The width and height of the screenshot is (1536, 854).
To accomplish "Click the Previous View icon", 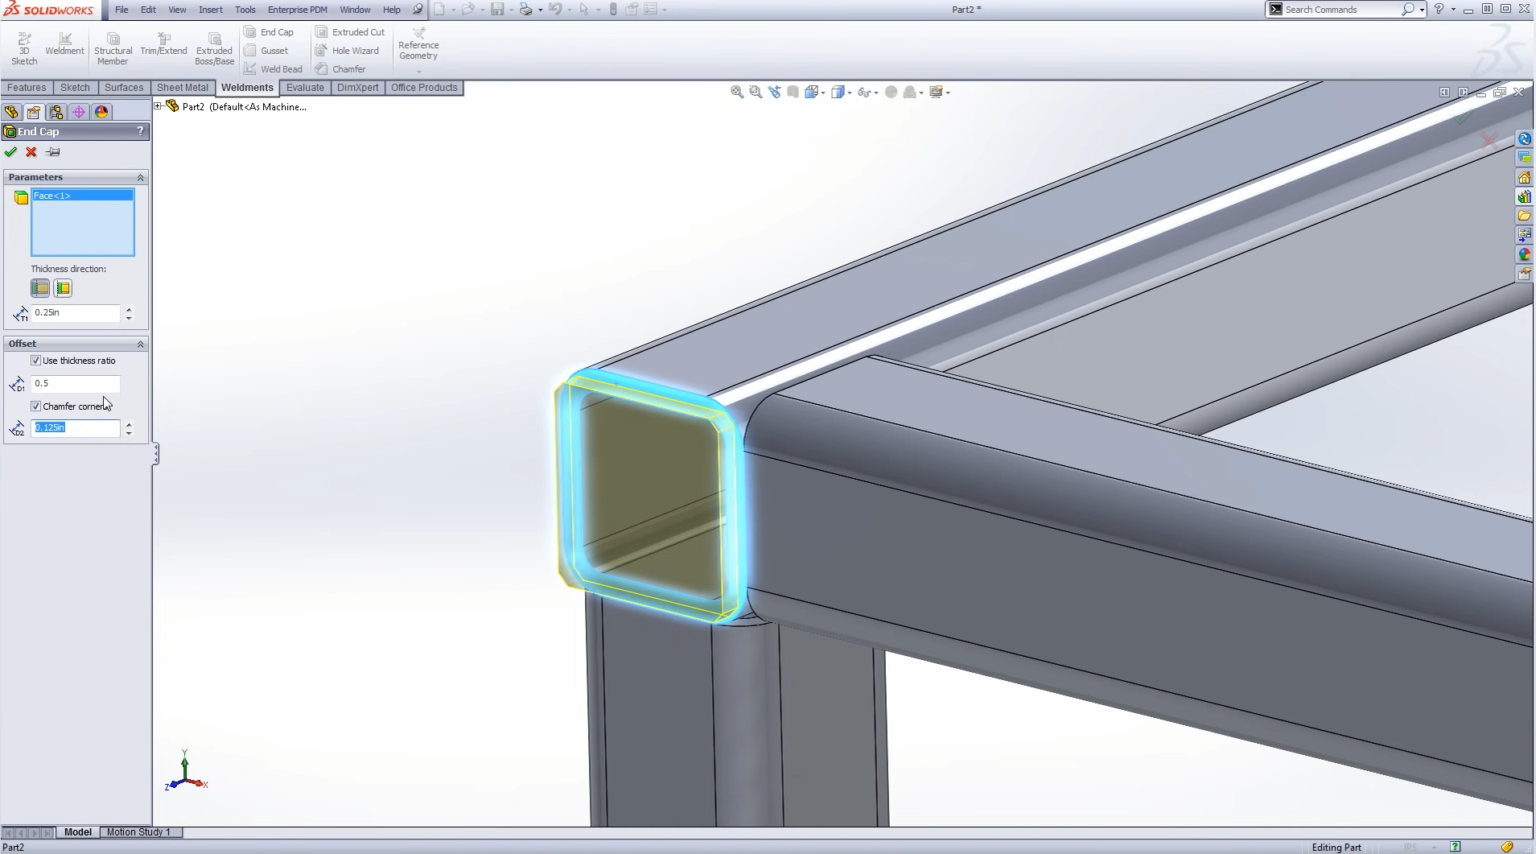I will coord(774,92).
